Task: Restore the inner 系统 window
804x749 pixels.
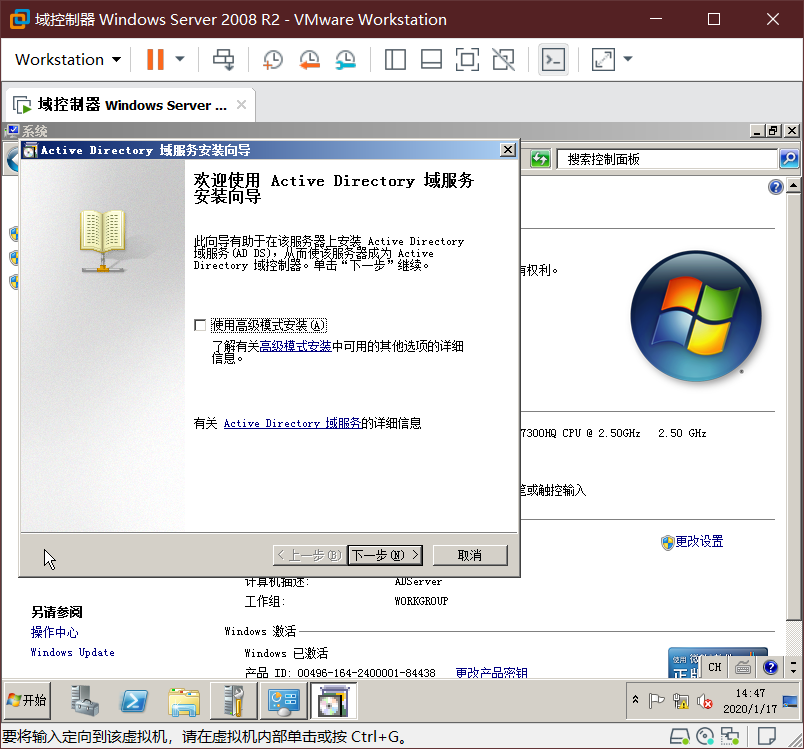Action: point(773,131)
